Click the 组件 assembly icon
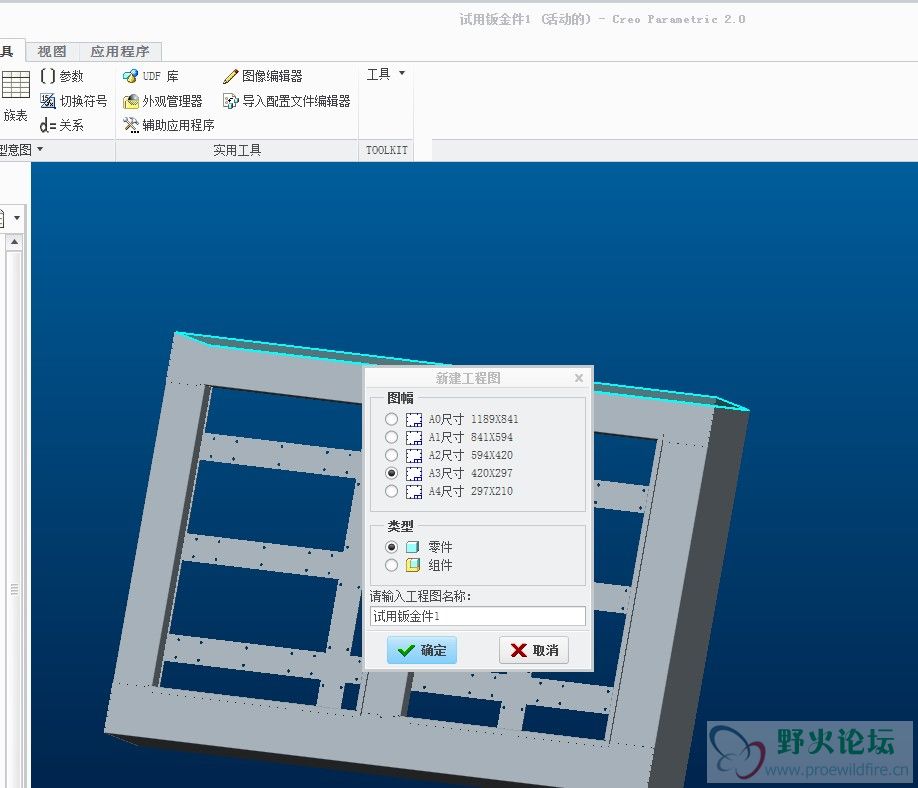918x788 pixels. pyautogui.click(x=413, y=565)
